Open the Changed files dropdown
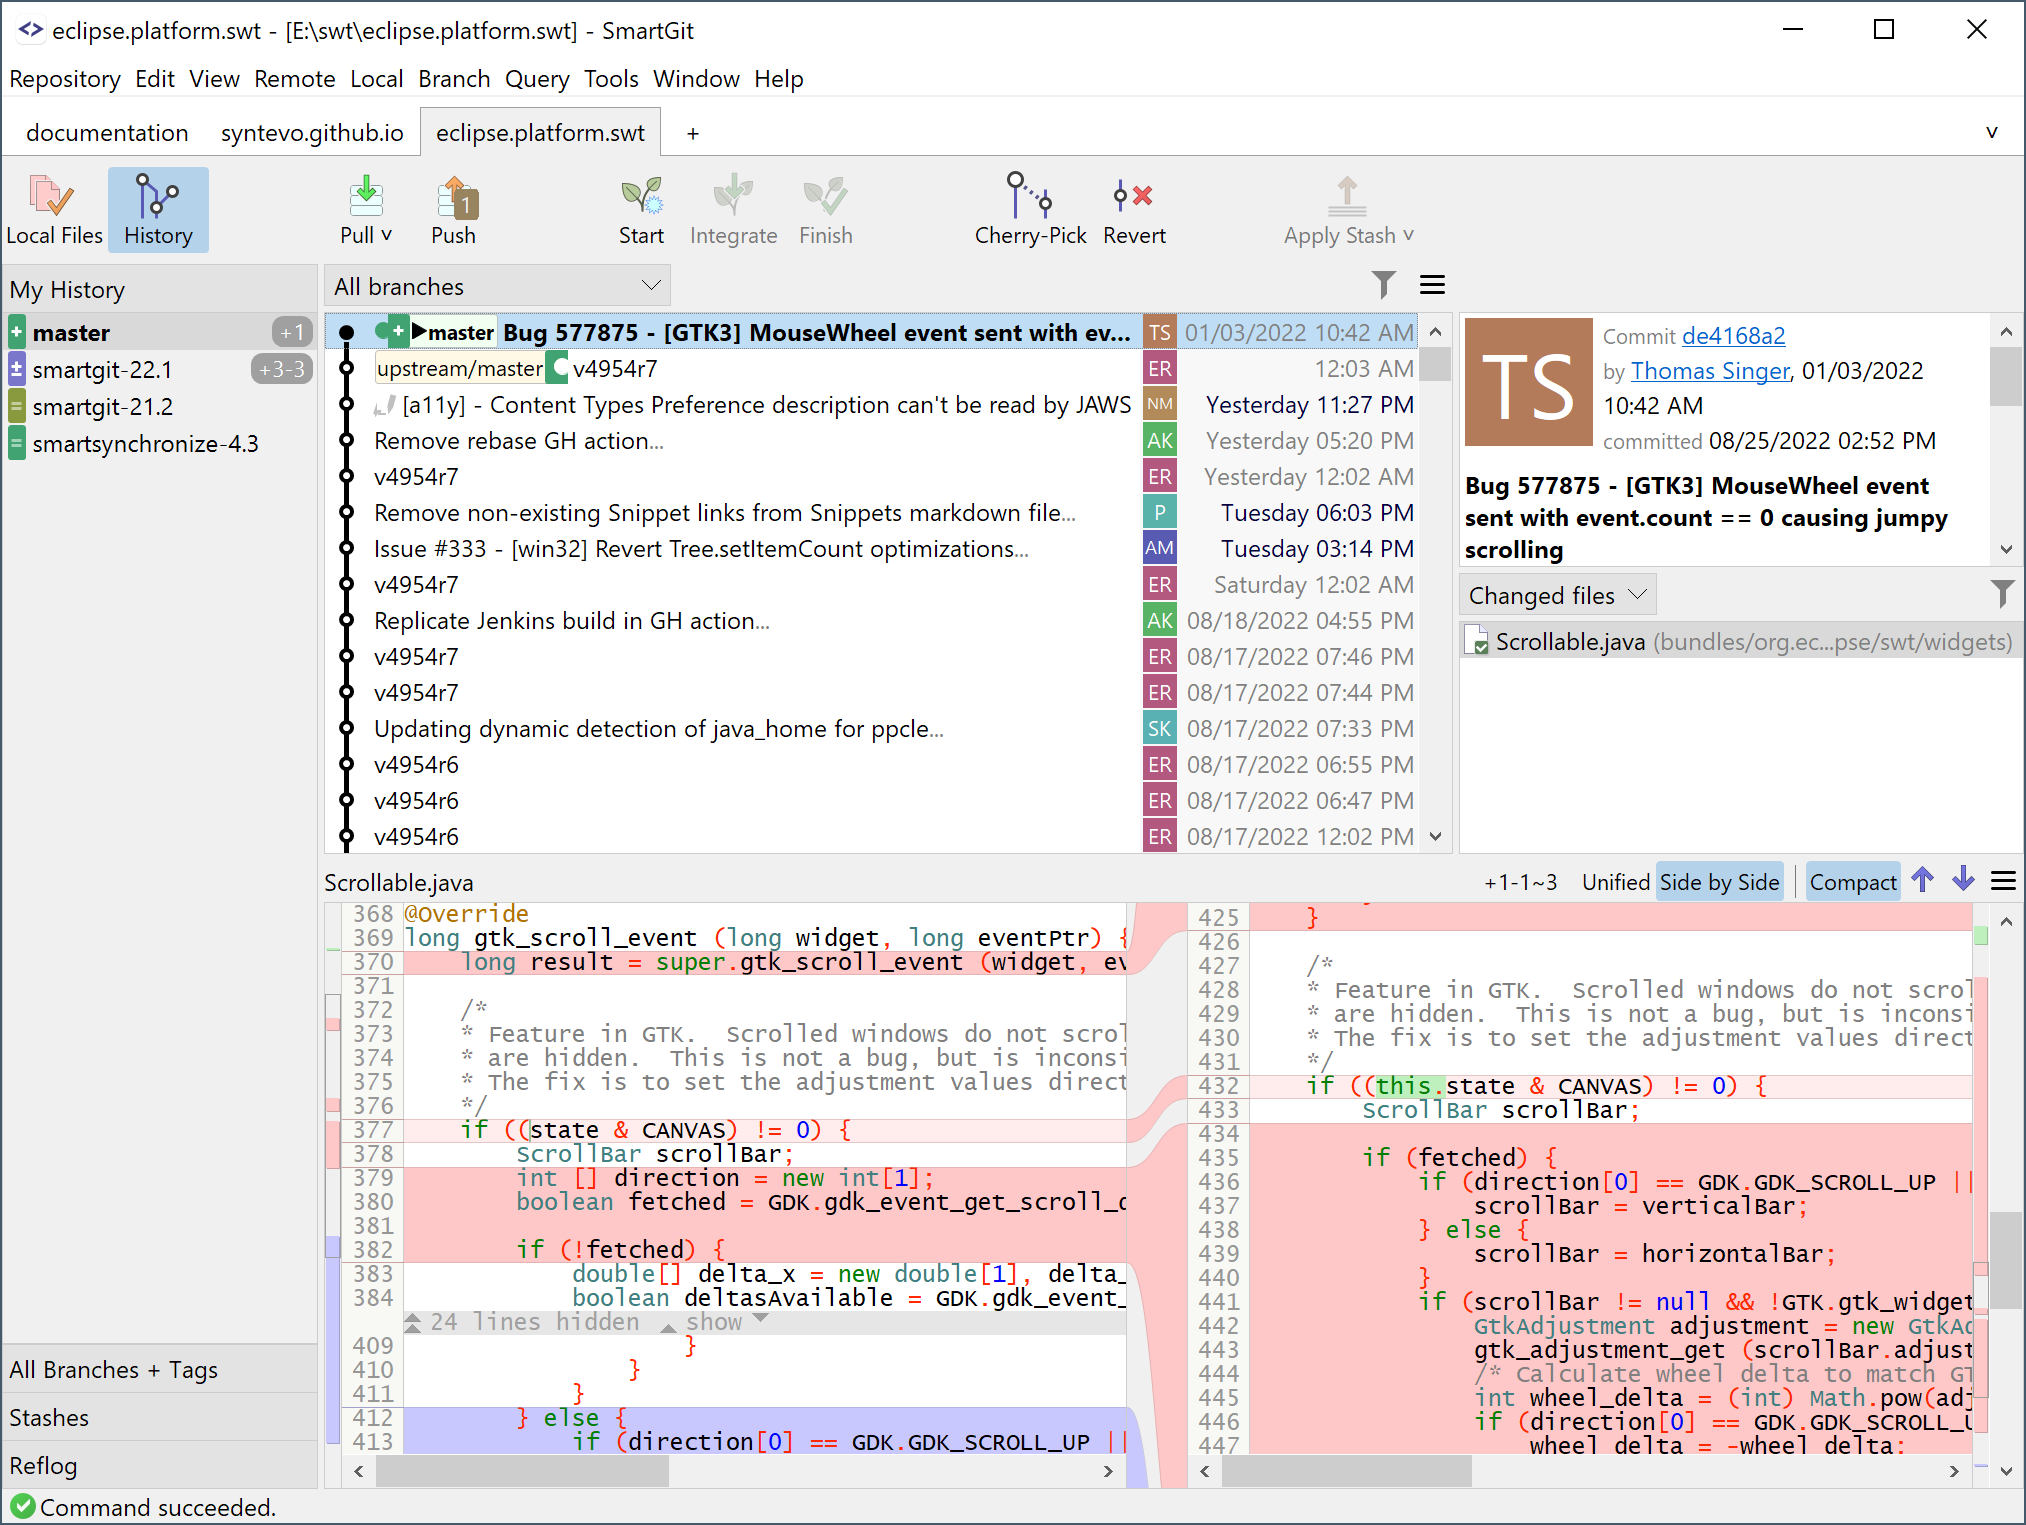Screen dimensions: 2026x1525 pyautogui.click(x=1557, y=595)
